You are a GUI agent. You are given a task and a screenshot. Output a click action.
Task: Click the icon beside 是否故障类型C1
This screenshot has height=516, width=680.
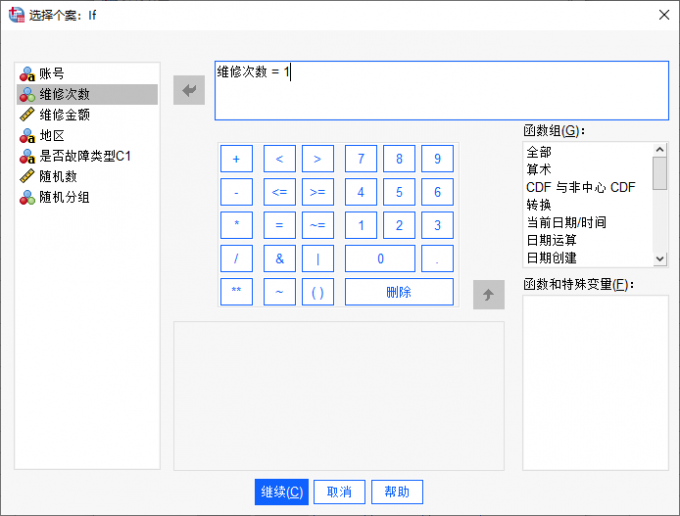[x=27, y=156]
